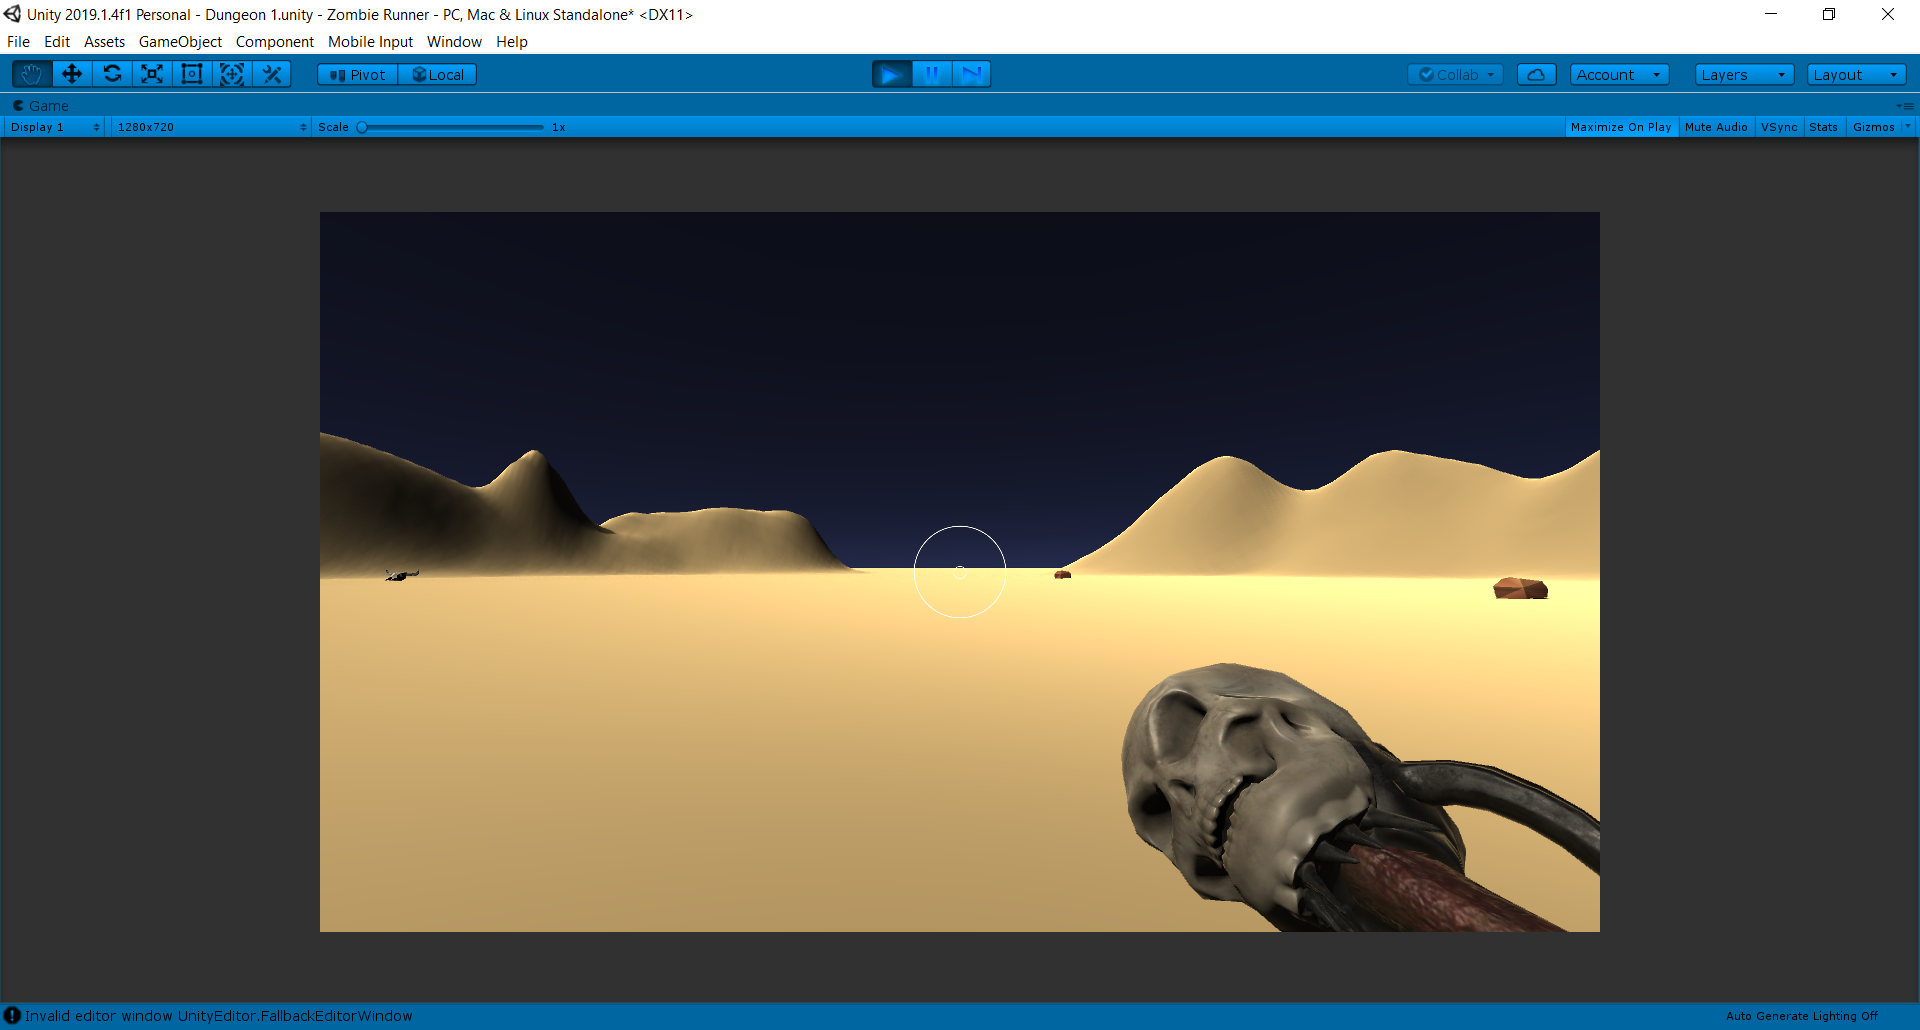The image size is (1920, 1030).
Task: Select the Rect transform tool
Action: pyautogui.click(x=192, y=74)
